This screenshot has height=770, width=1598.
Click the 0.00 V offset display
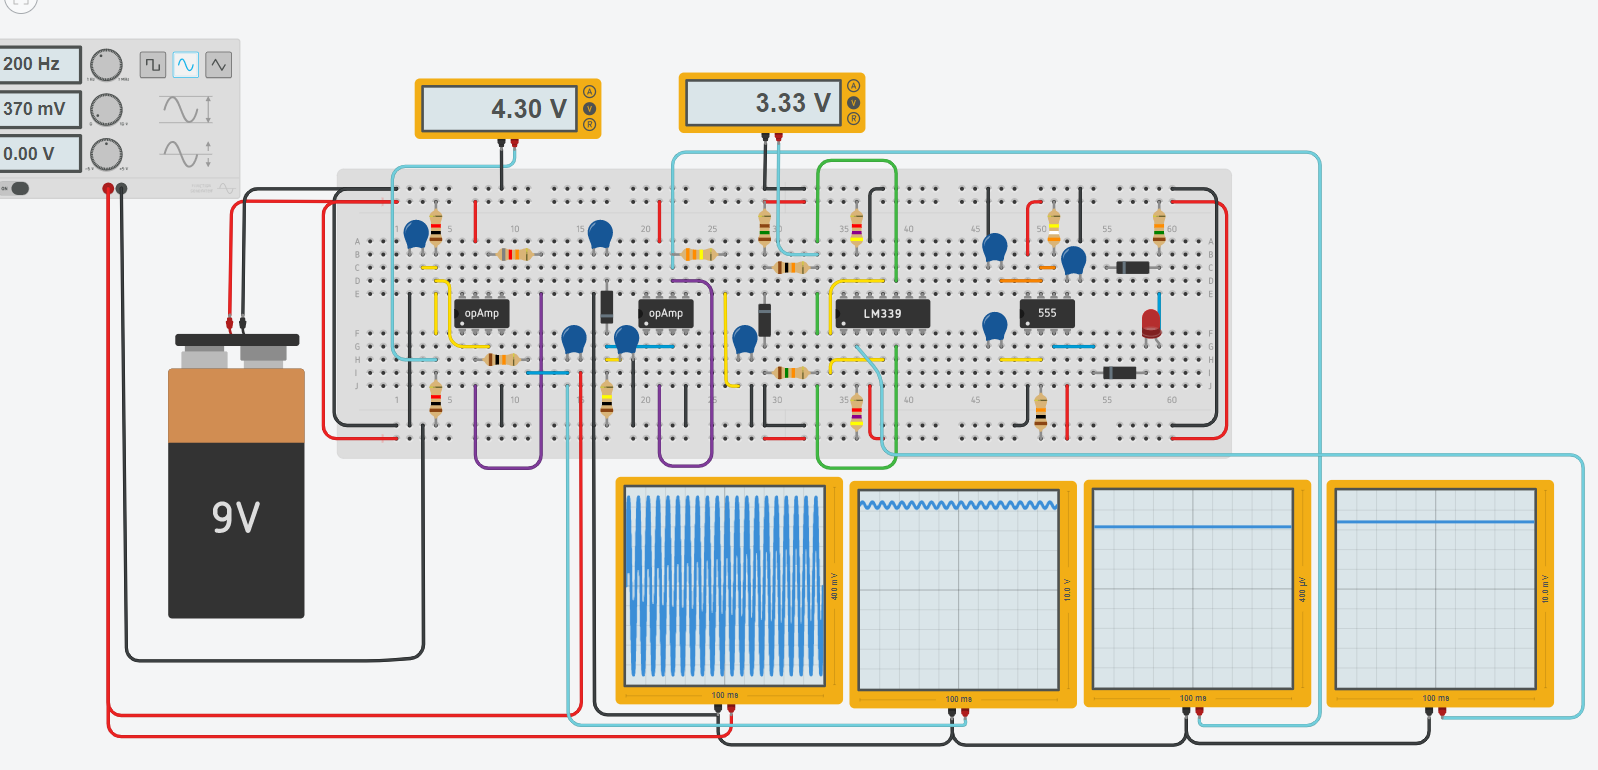point(39,154)
